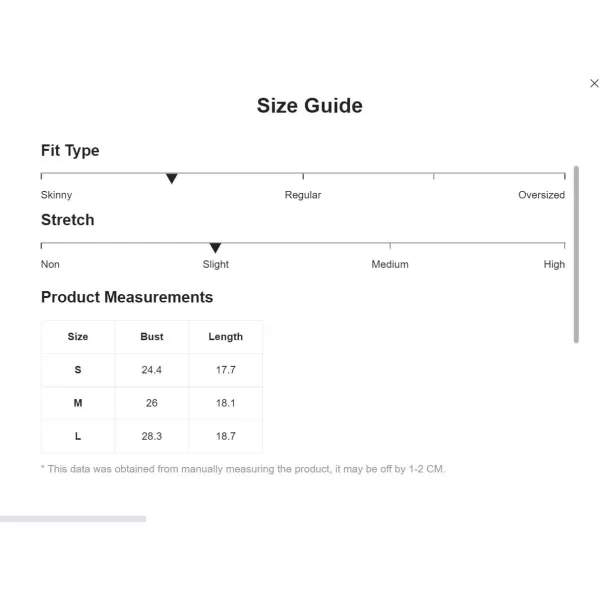Click the Medium stretch label

(x=390, y=264)
